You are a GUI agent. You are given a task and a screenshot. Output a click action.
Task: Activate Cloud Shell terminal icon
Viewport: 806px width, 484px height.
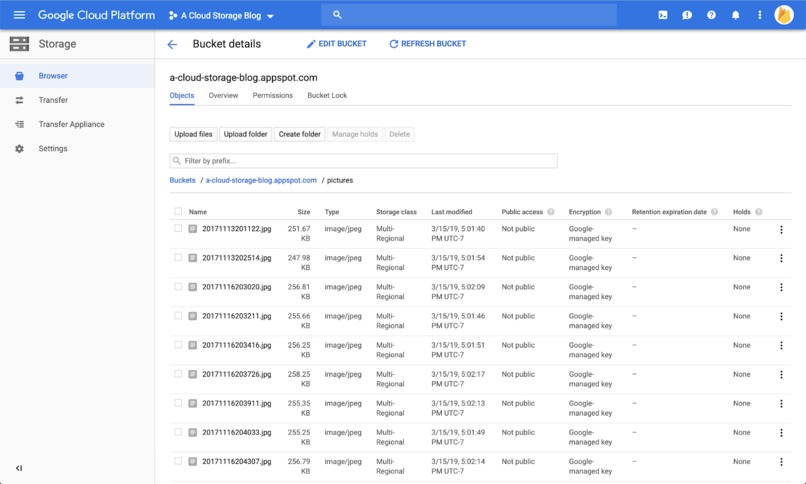click(663, 15)
